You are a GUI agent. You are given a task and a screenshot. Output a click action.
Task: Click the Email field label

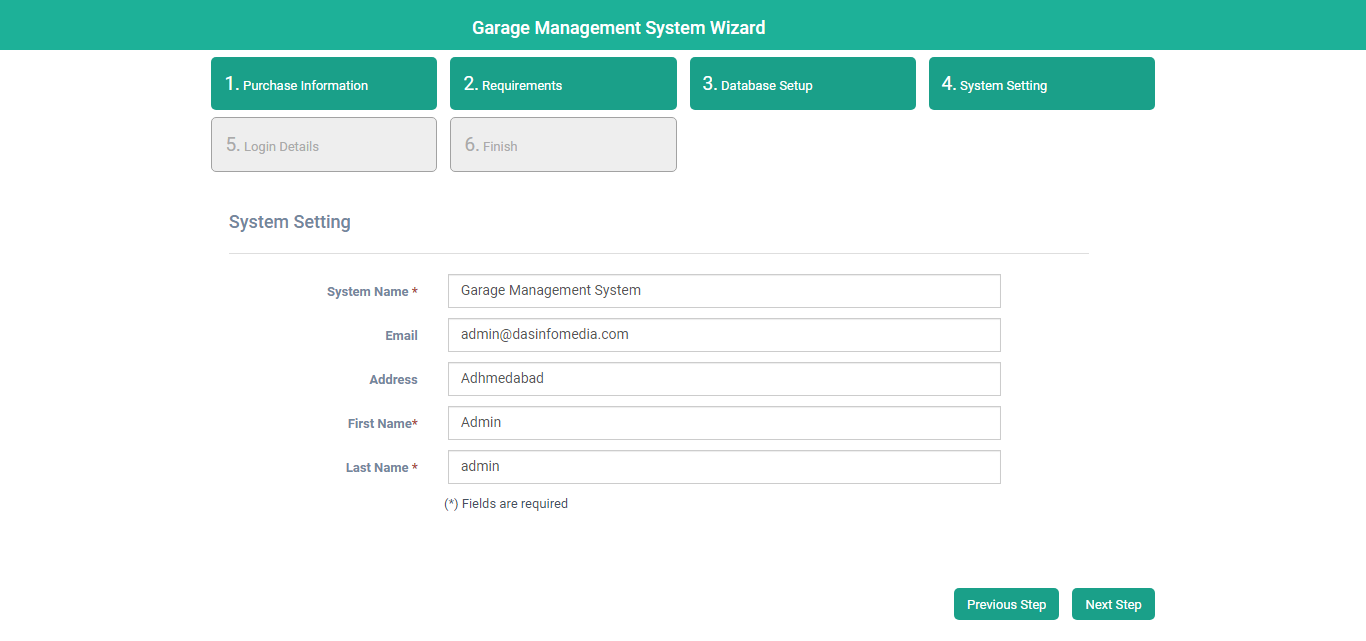tap(401, 336)
